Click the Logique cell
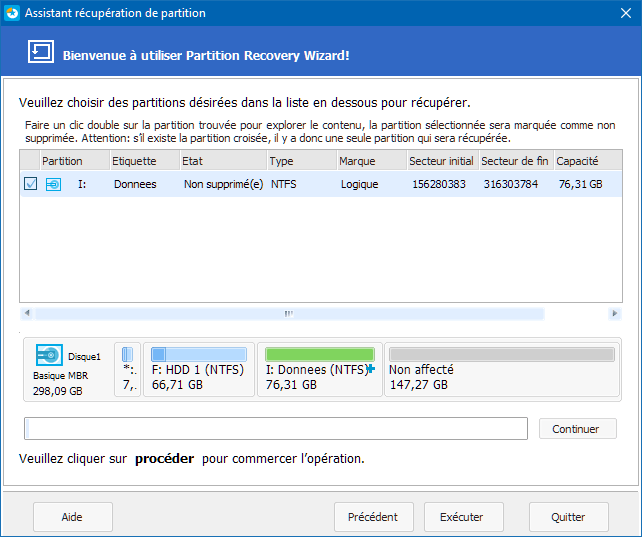The width and height of the screenshot is (642, 537). tap(359, 185)
